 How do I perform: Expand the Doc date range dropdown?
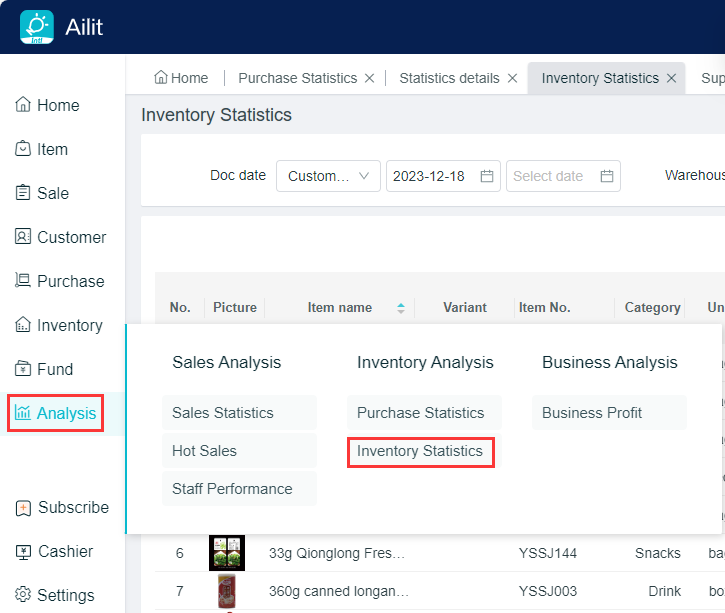coord(328,176)
